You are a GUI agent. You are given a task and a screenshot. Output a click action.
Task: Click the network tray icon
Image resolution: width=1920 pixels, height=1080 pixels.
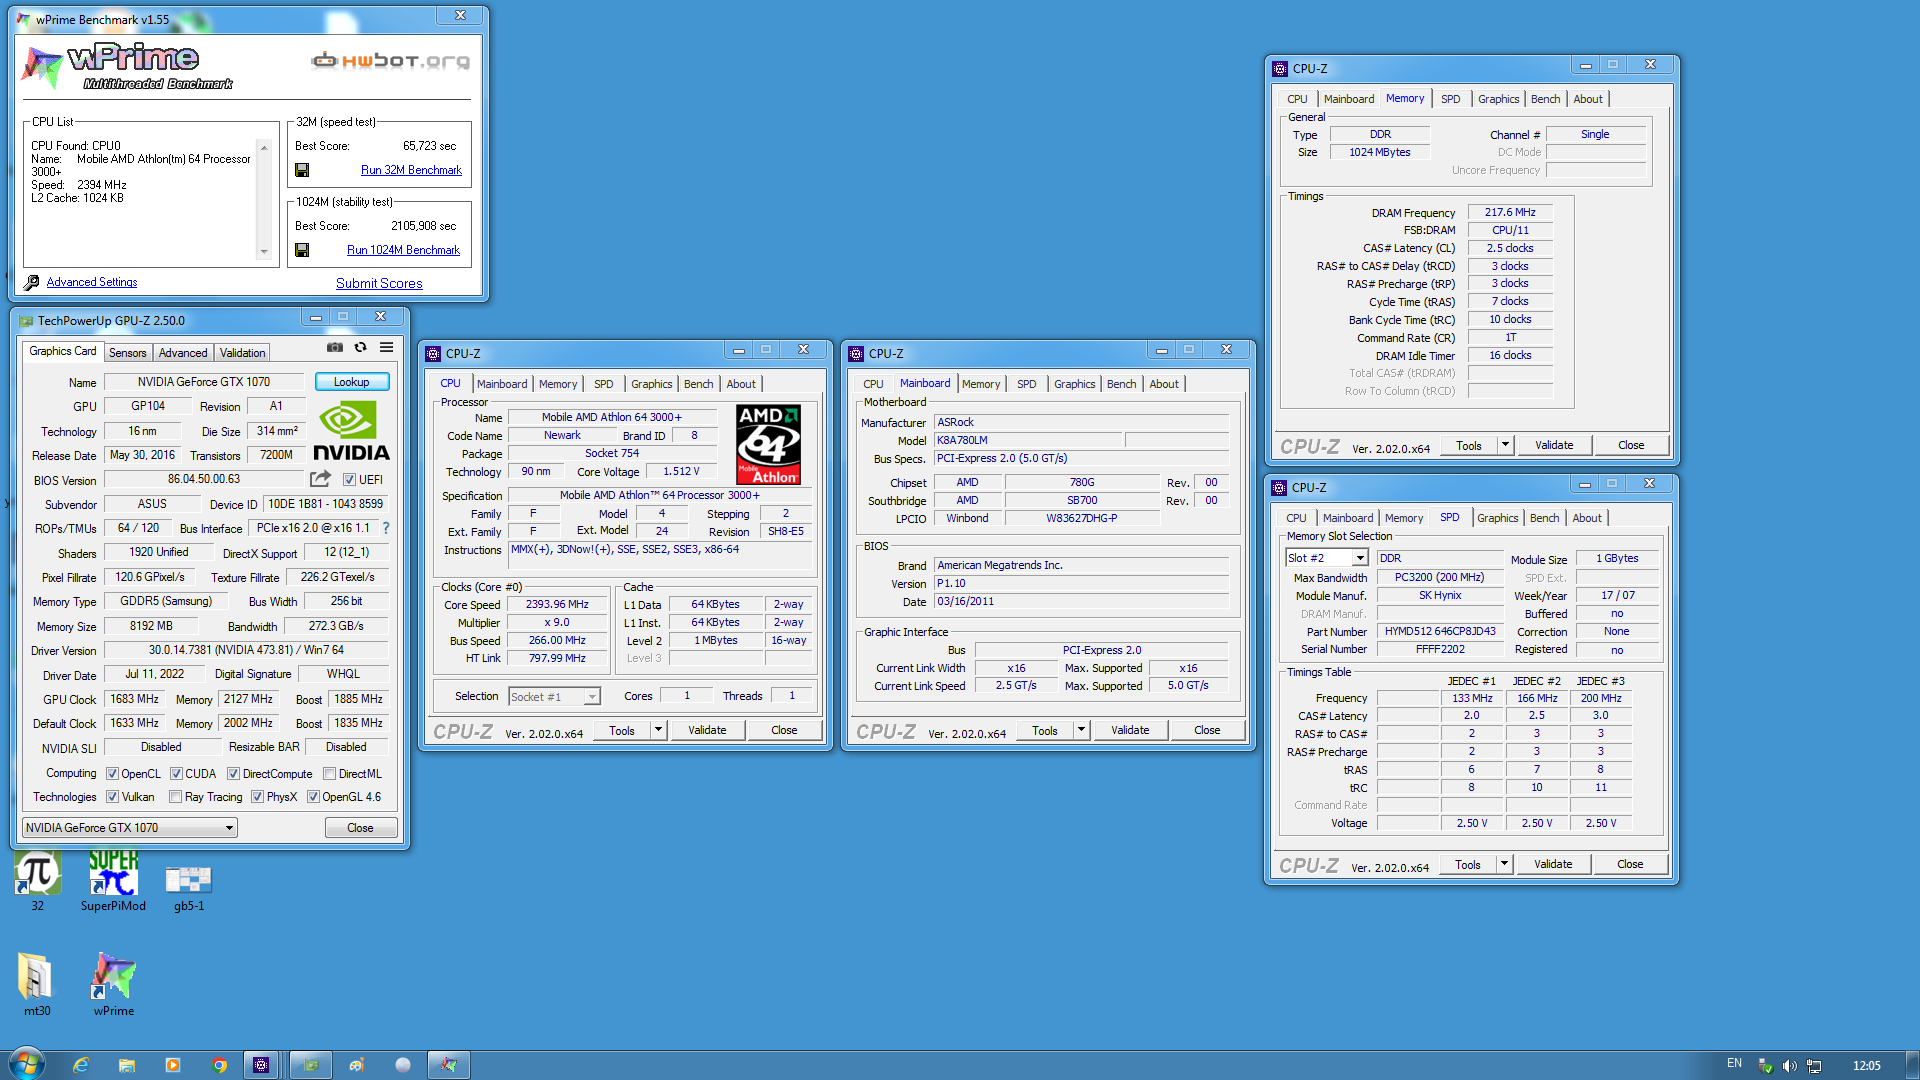[1813, 1066]
